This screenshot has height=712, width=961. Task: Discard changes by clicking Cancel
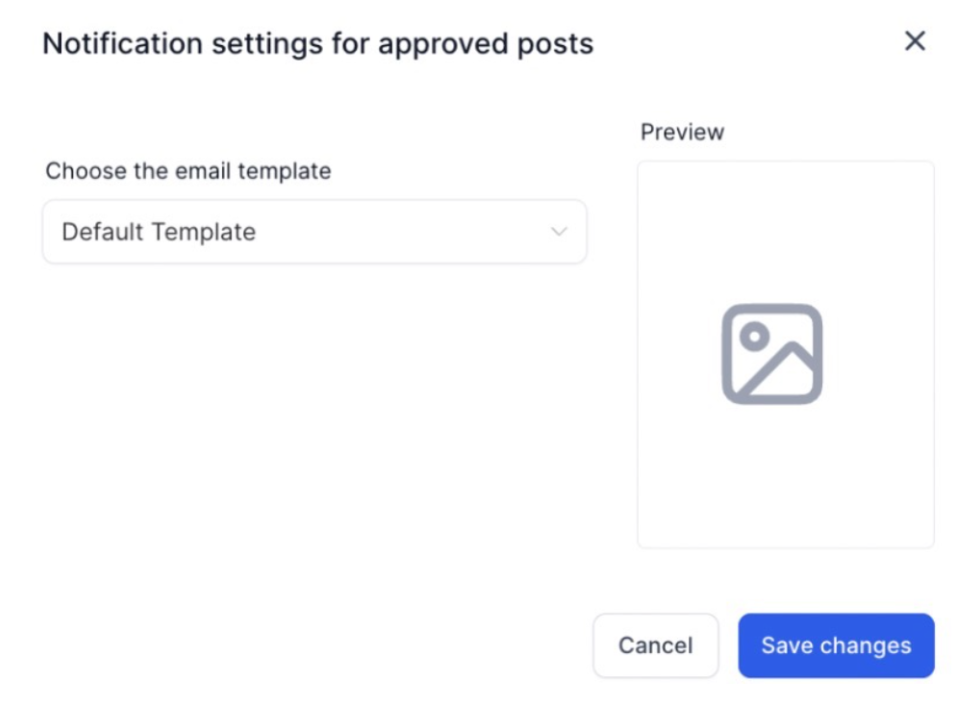655,645
